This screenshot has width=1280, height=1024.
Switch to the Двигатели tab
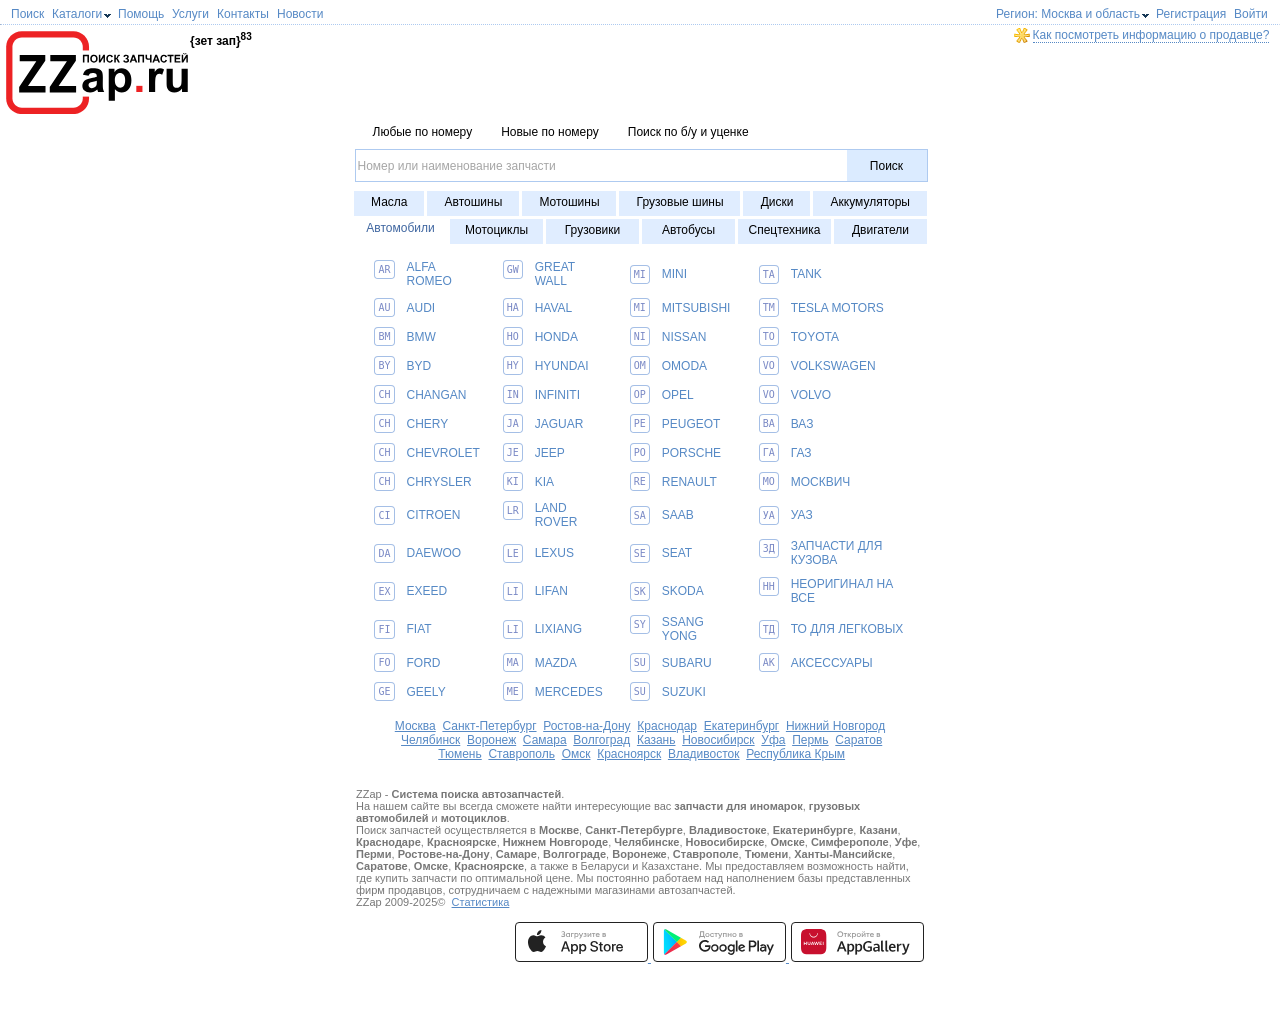coord(880,231)
